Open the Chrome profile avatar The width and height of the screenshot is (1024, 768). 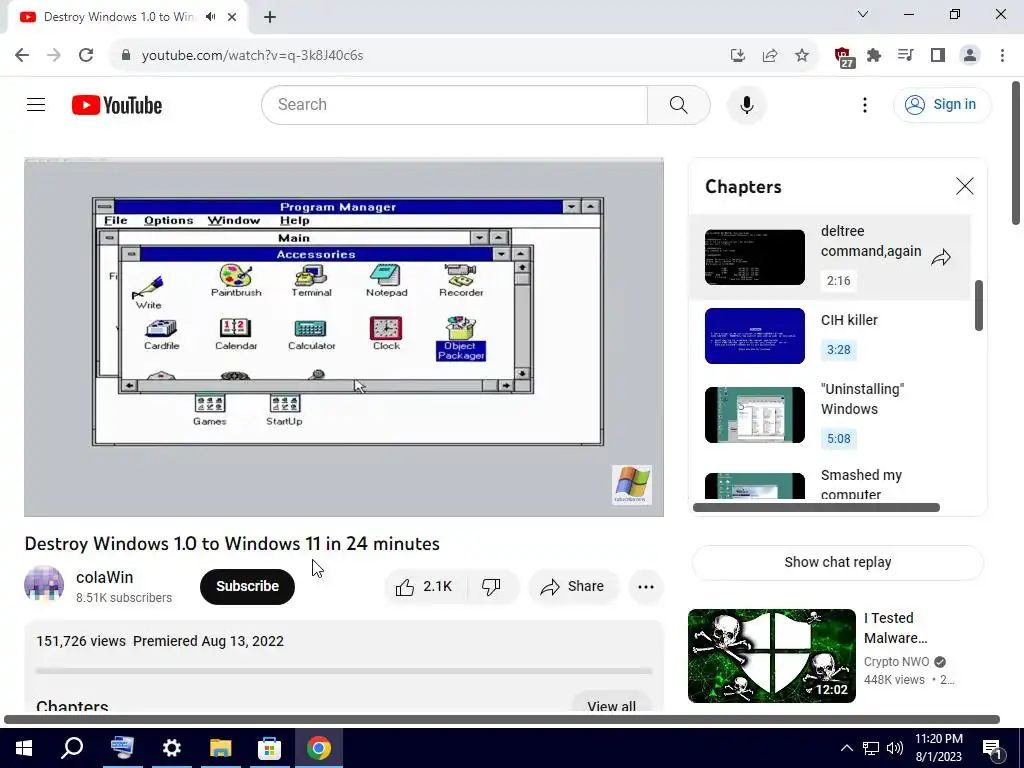970,56
